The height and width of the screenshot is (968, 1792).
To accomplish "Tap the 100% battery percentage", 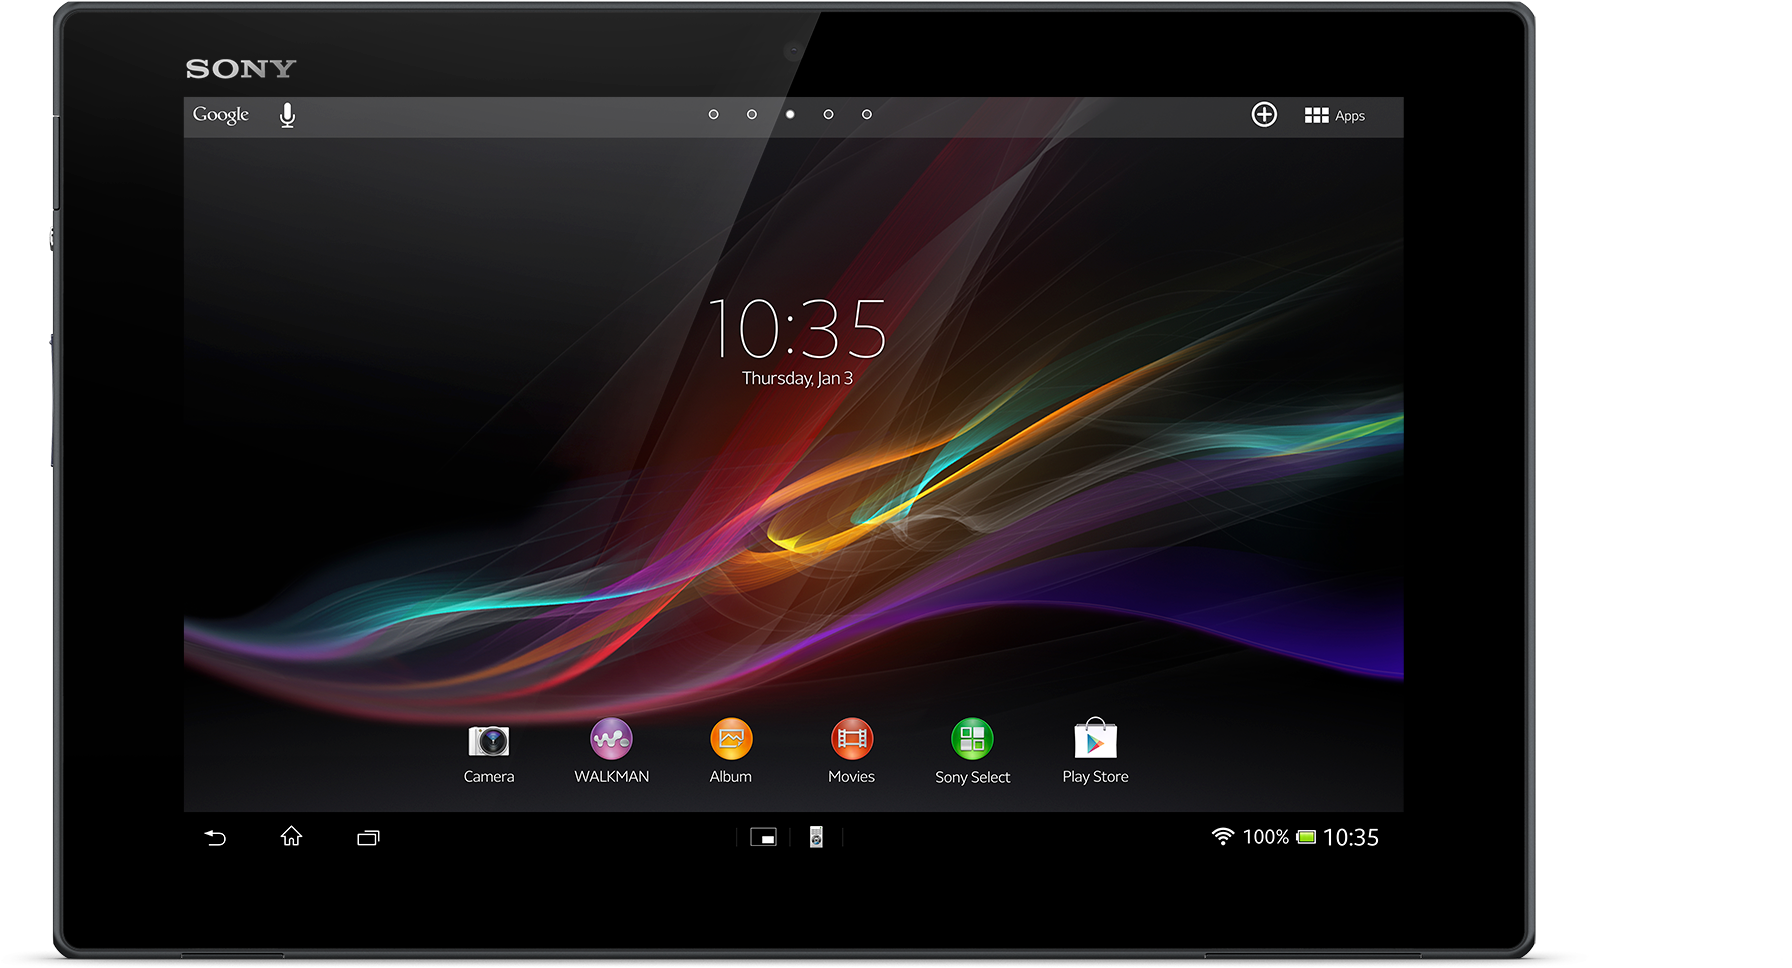I will pos(1265,837).
